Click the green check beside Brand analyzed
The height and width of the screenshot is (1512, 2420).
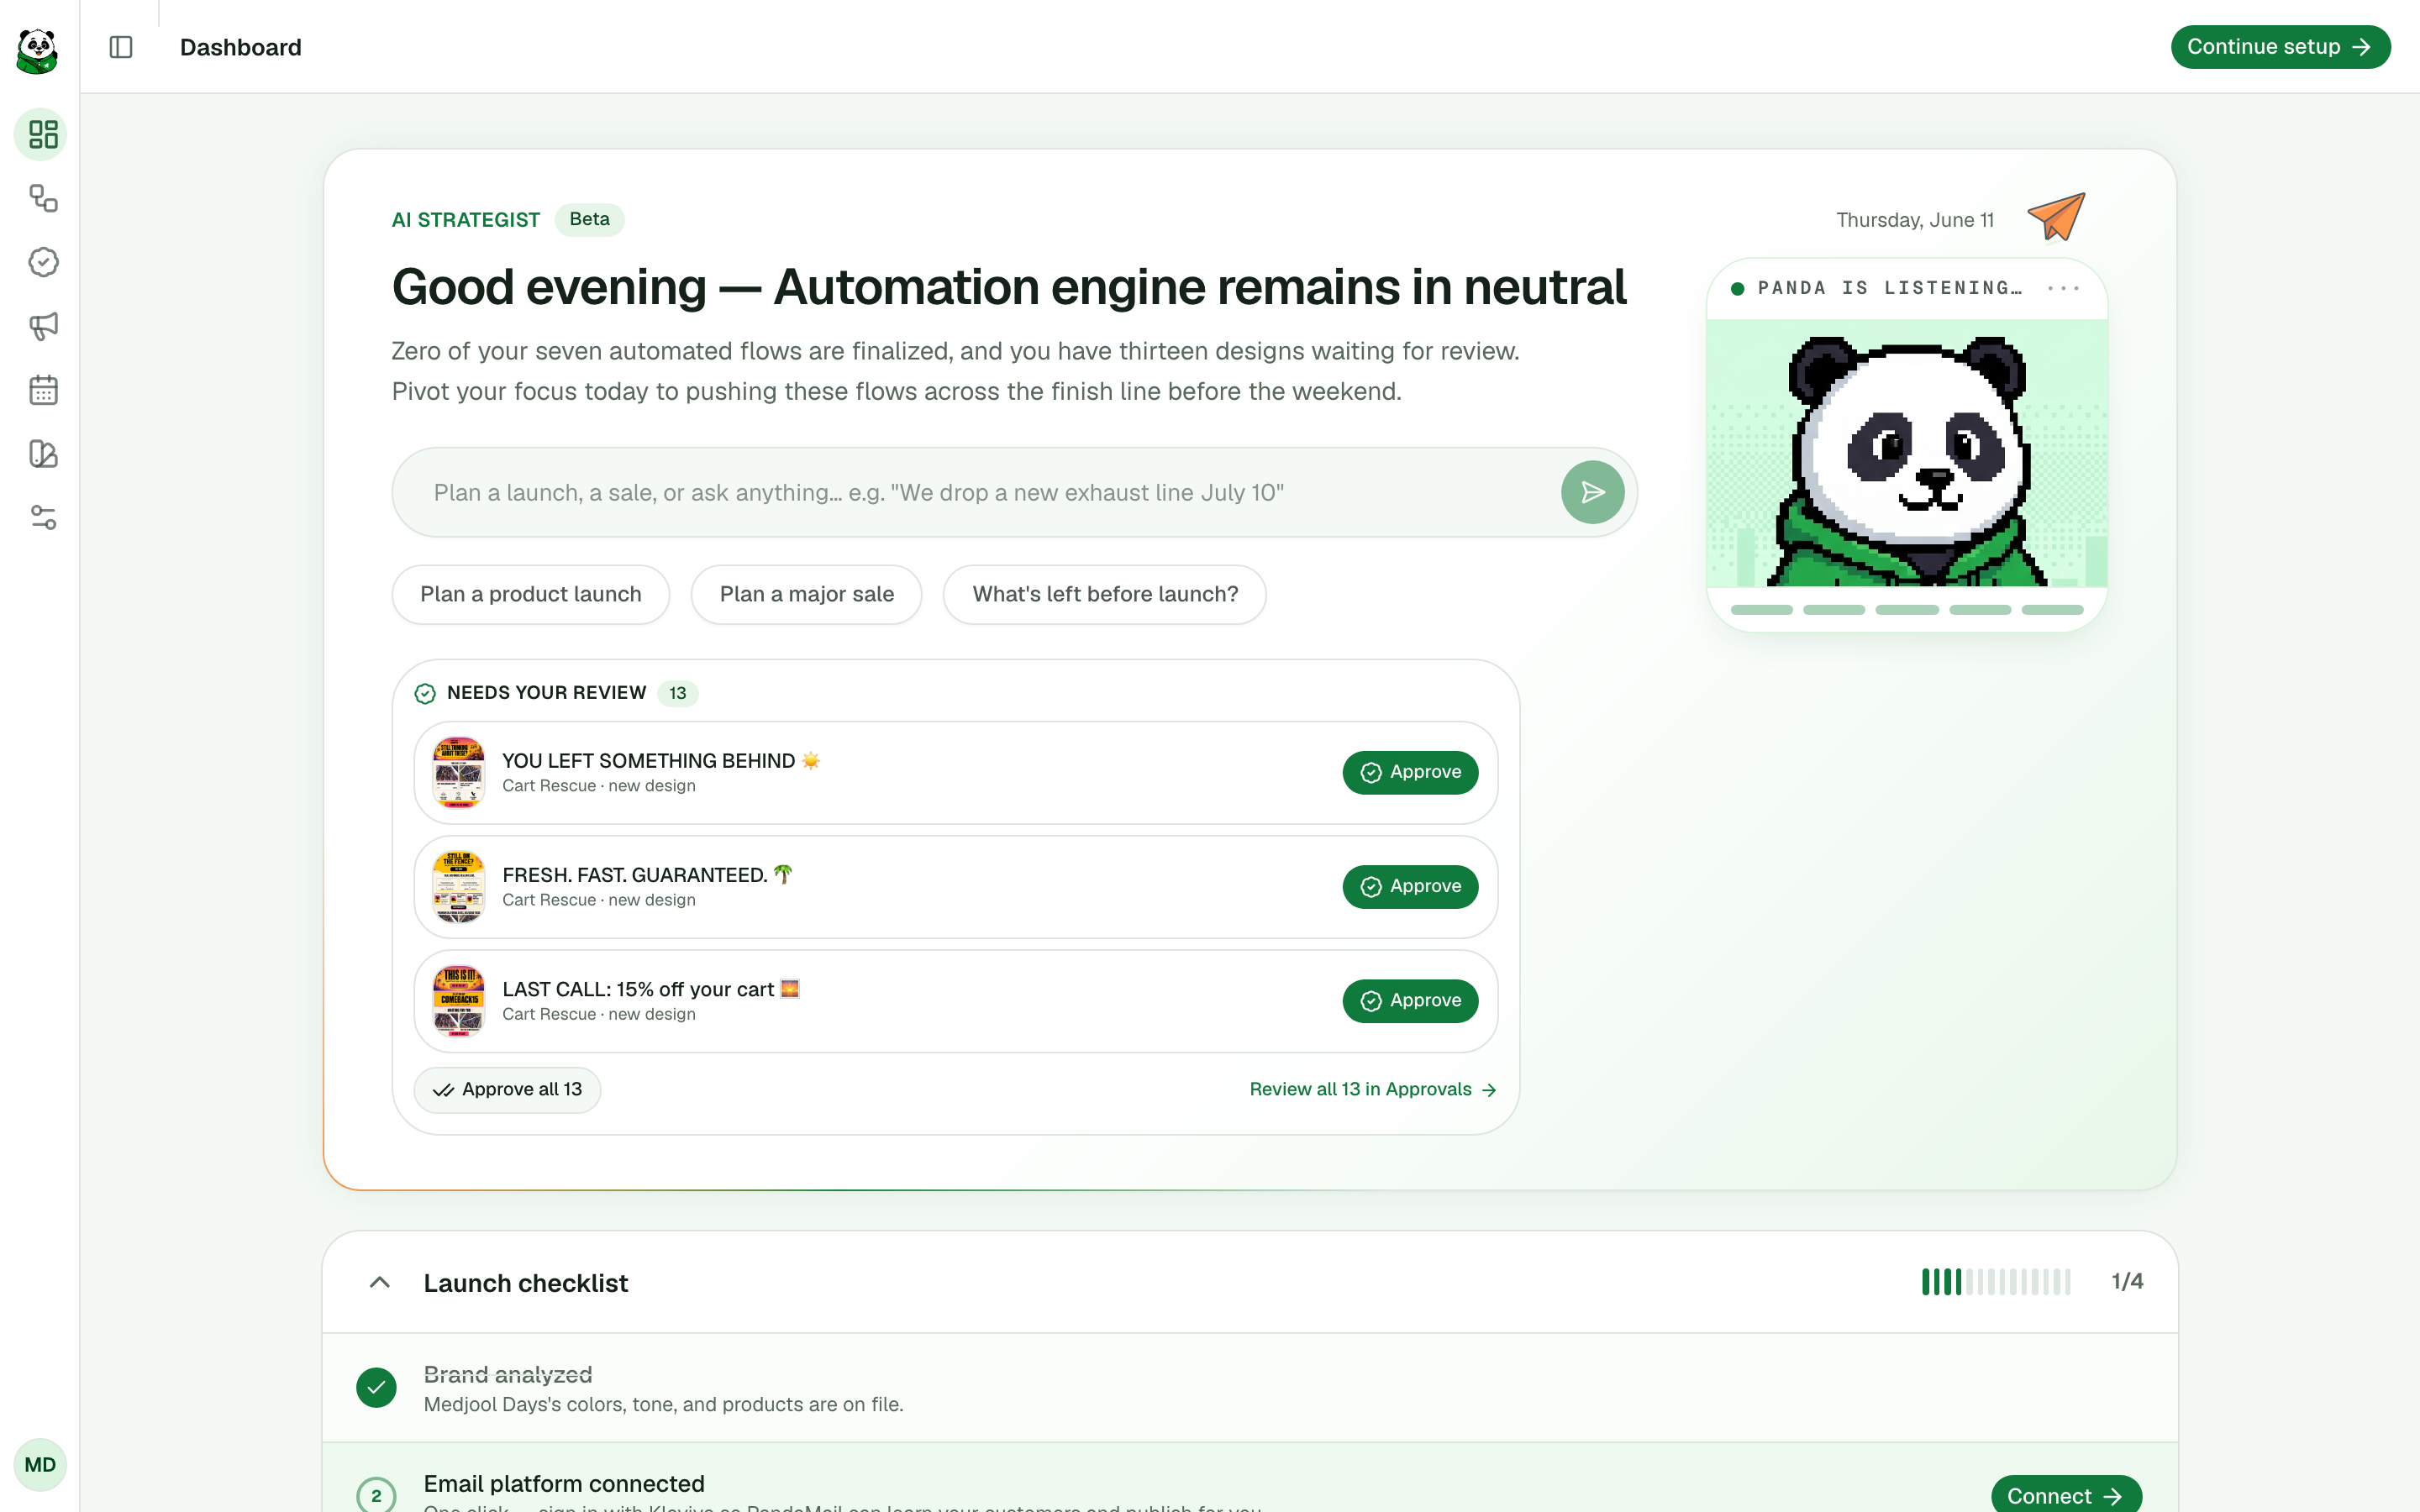click(x=376, y=1387)
